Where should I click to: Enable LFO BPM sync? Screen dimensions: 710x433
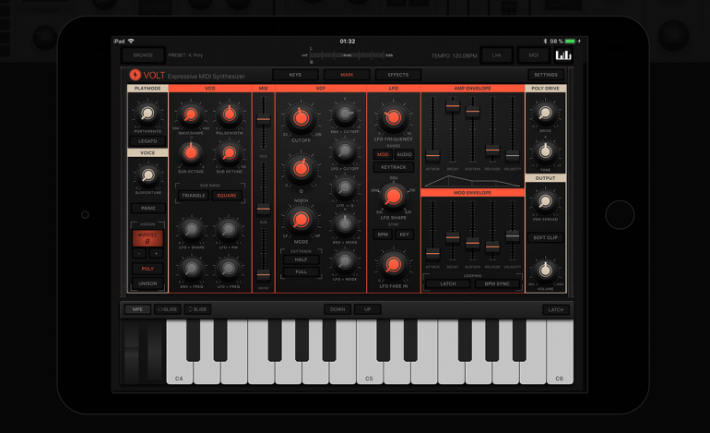tap(383, 235)
